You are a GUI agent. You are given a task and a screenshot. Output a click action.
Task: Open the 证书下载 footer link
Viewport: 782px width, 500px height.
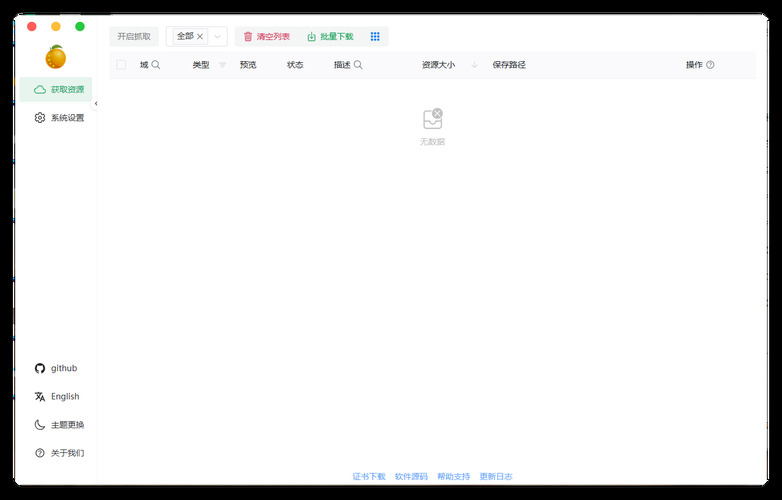pyautogui.click(x=368, y=477)
